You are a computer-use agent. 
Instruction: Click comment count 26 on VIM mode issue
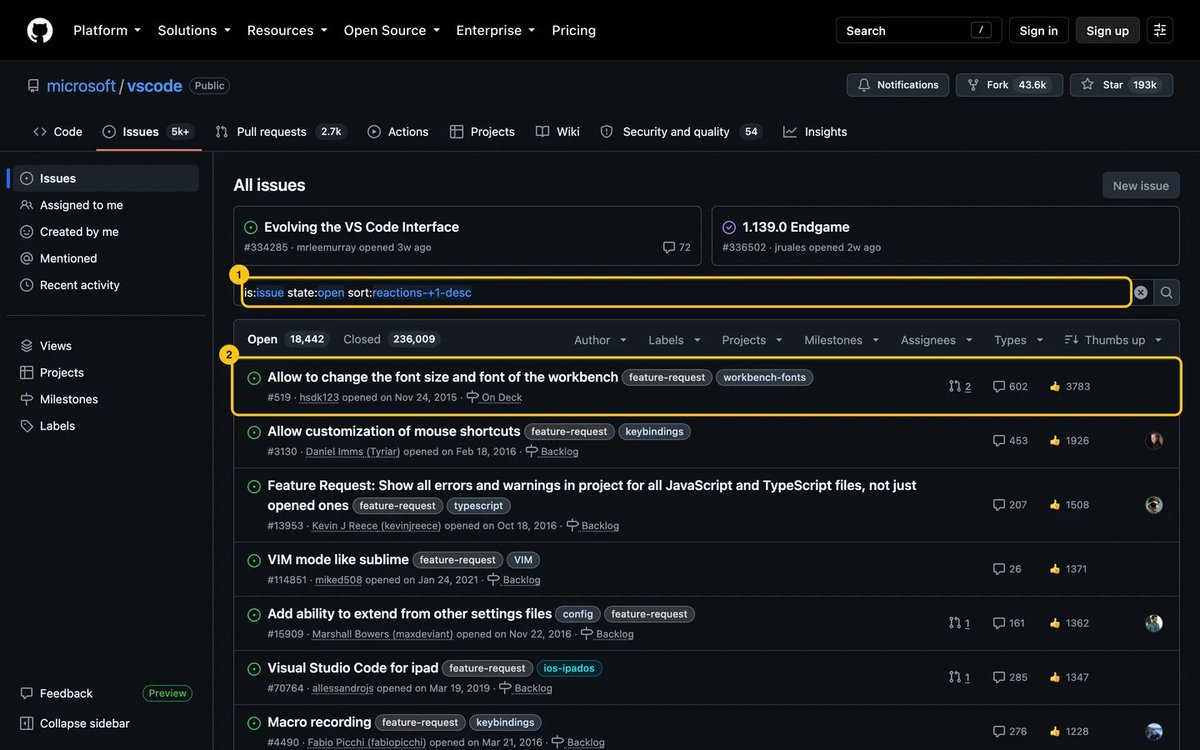[x=1007, y=569]
